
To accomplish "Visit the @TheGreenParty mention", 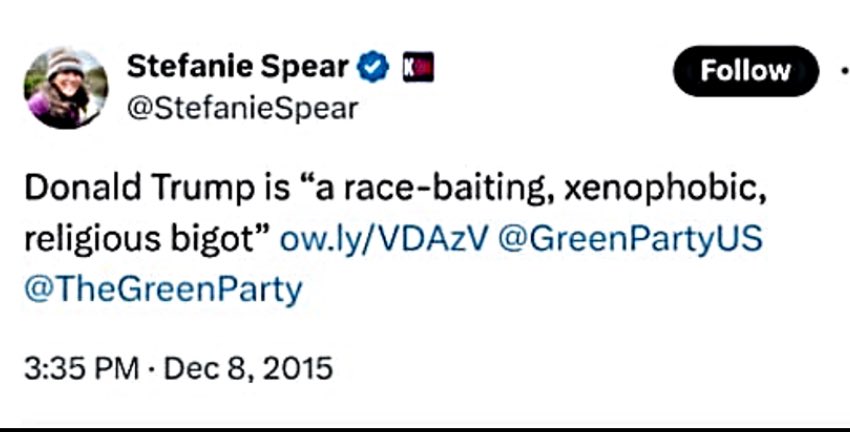I will click(x=162, y=290).
